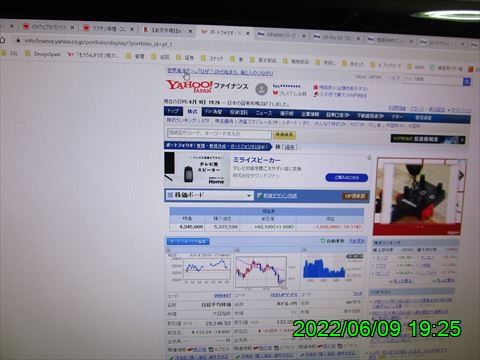
Task: Close the ポートフォリオ browser tab
Action: (248, 33)
